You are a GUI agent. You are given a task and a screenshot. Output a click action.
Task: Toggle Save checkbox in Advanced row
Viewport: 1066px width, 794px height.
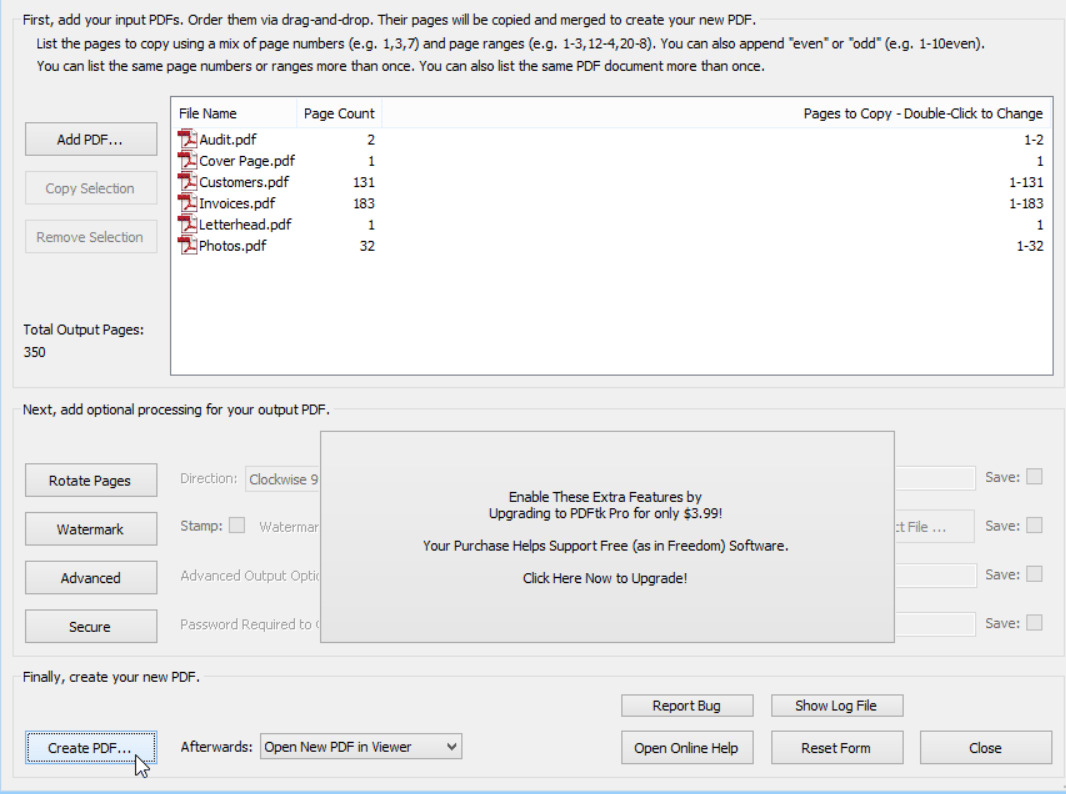[1034, 574]
